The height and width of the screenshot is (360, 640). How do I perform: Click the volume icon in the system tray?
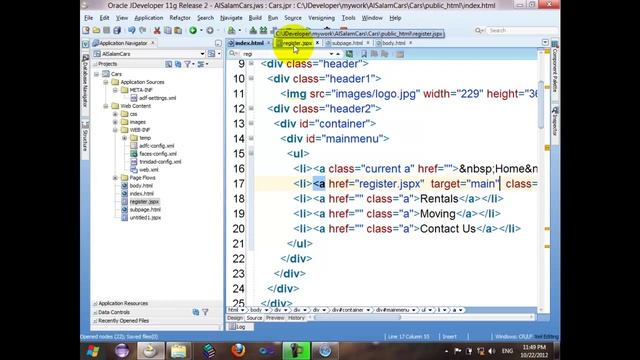coord(492,351)
